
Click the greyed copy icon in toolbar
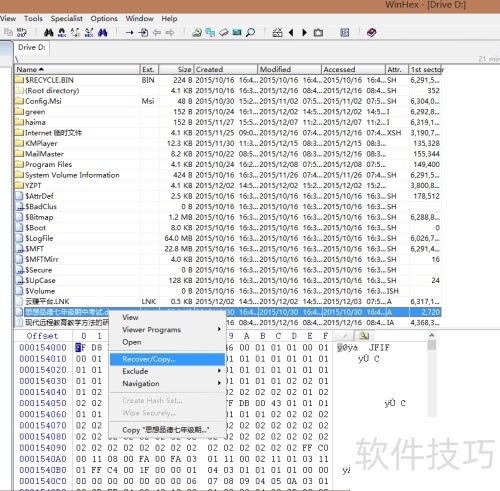[x=8, y=32]
